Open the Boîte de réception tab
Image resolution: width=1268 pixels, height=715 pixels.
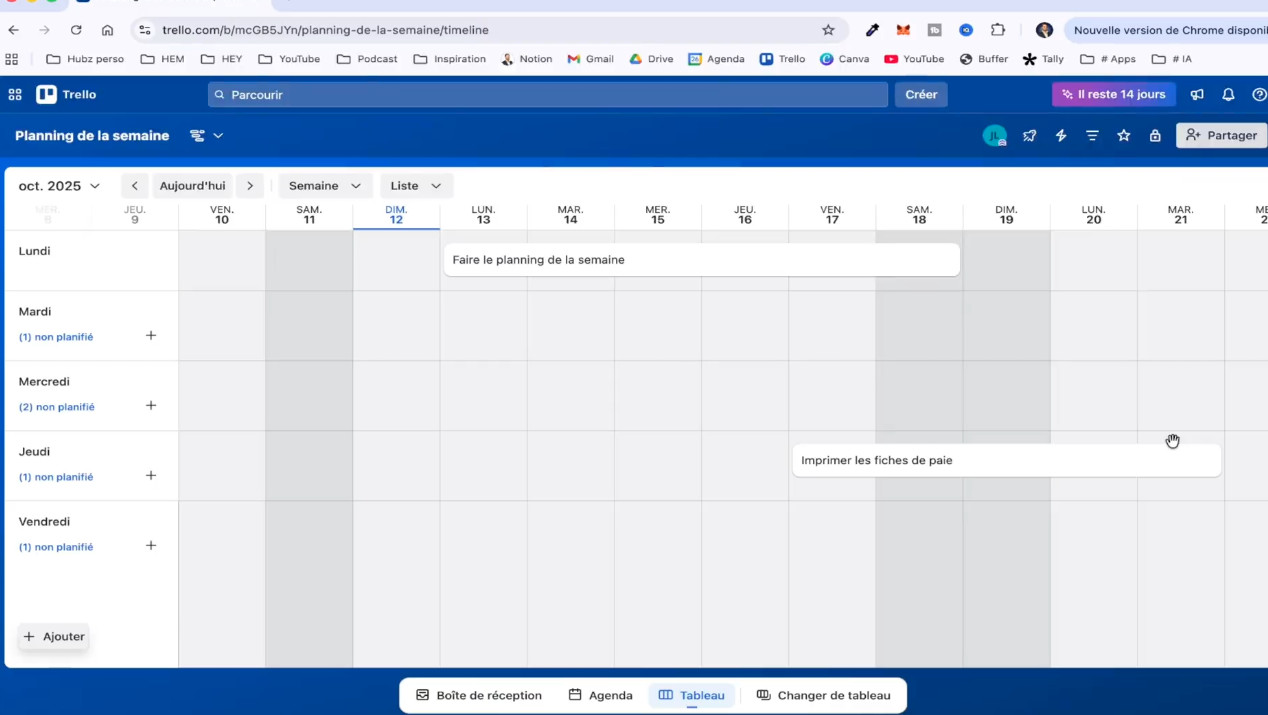[479, 695]
